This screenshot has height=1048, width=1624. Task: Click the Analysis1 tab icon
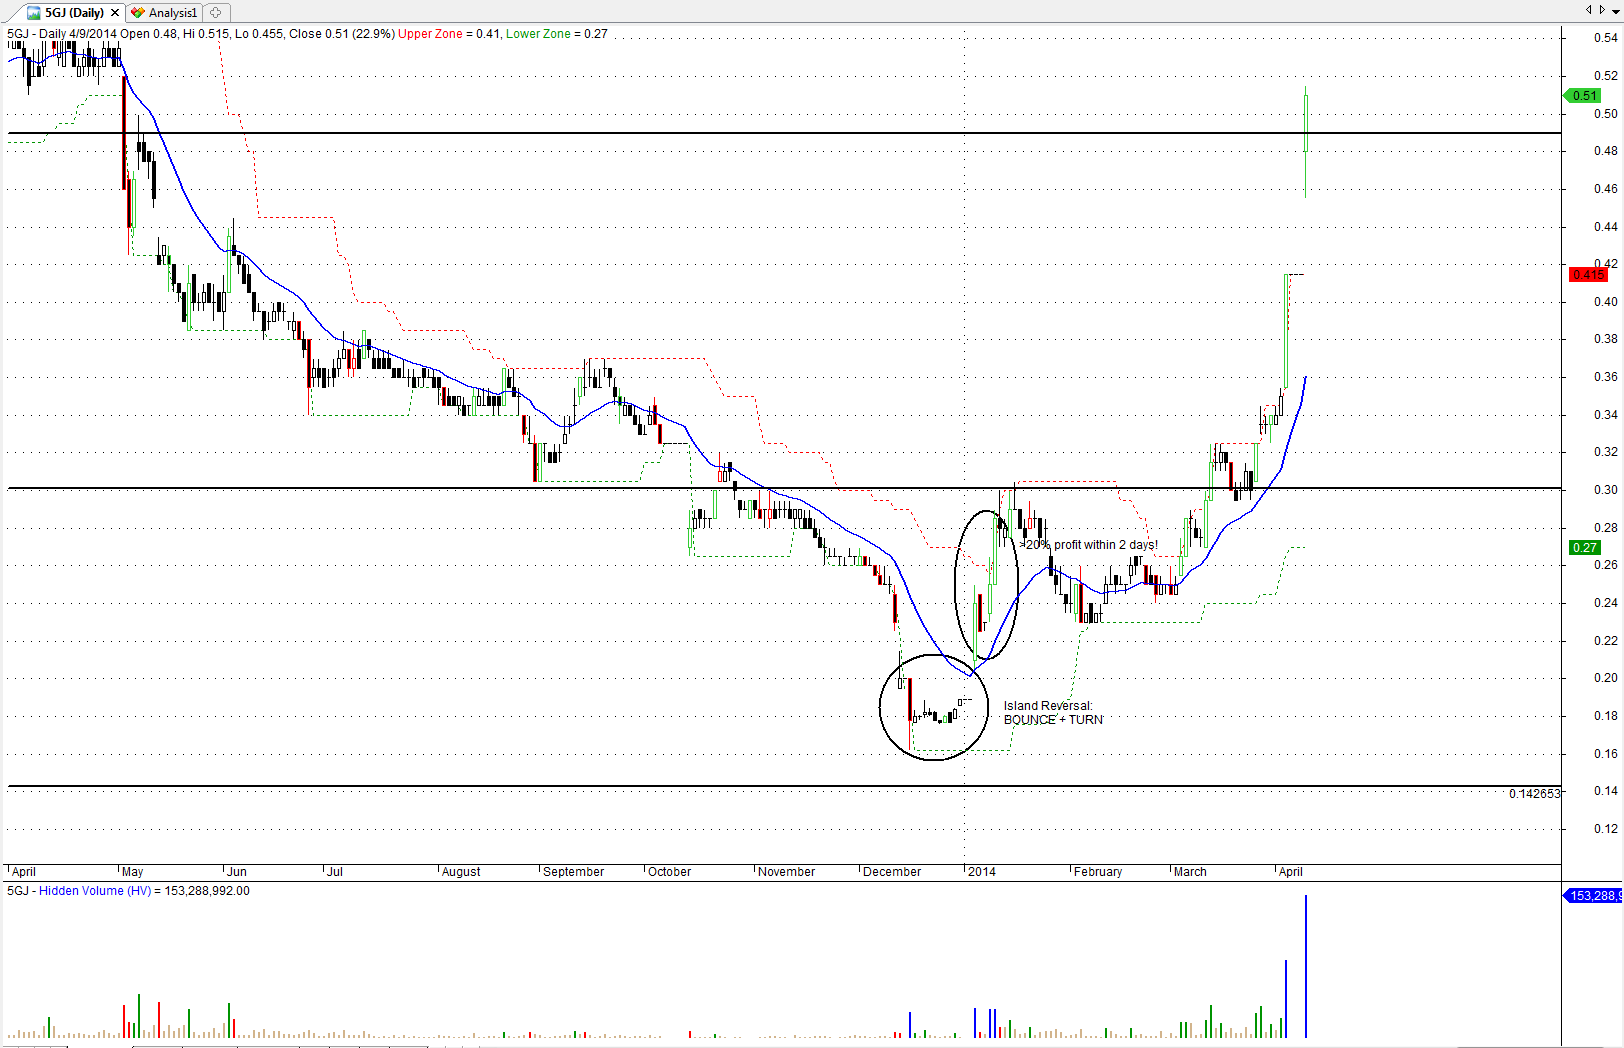click(x=139, y=13)
